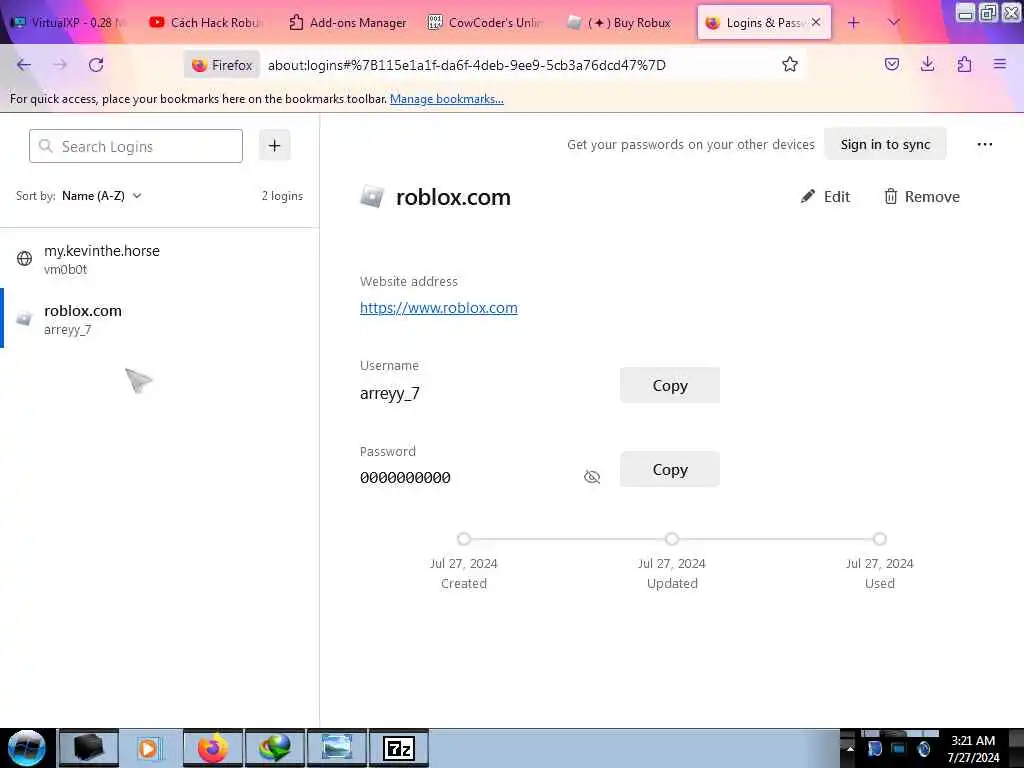Copy the username arreyy_7
This screenshot has height=768, width=1024.
(x=669, y=385)
